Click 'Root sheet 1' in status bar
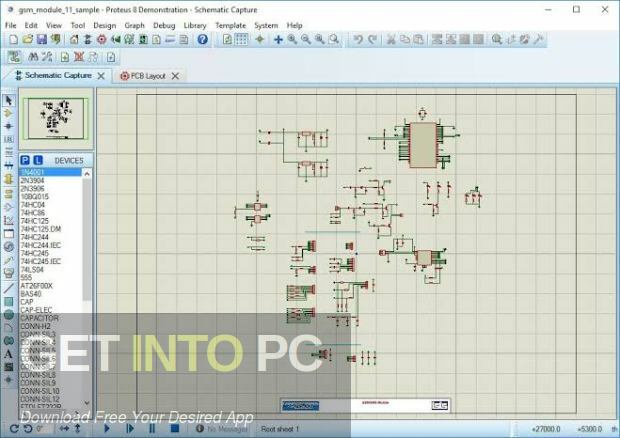 [280, 429]
